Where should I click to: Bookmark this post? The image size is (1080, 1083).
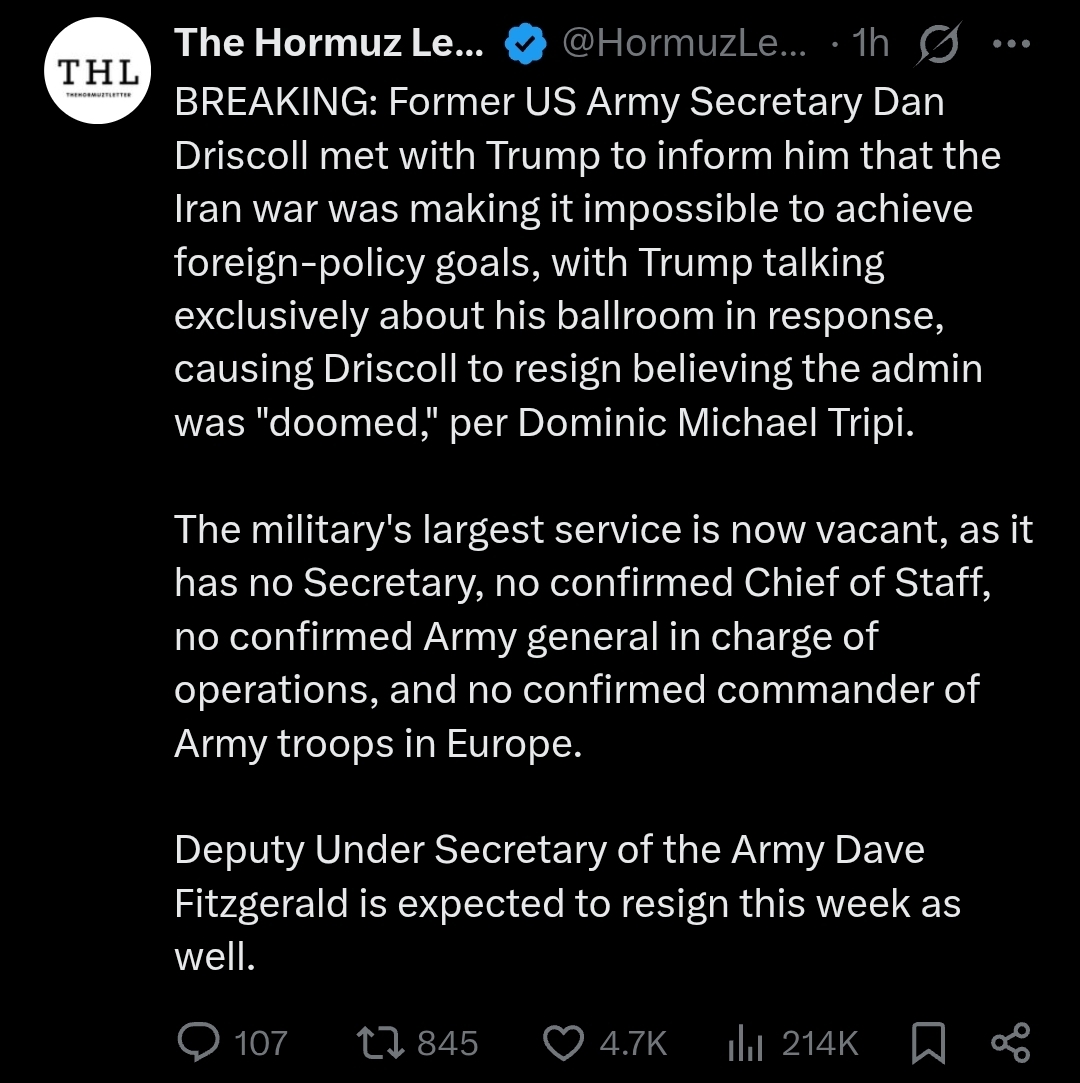(x=928, y=1043)
